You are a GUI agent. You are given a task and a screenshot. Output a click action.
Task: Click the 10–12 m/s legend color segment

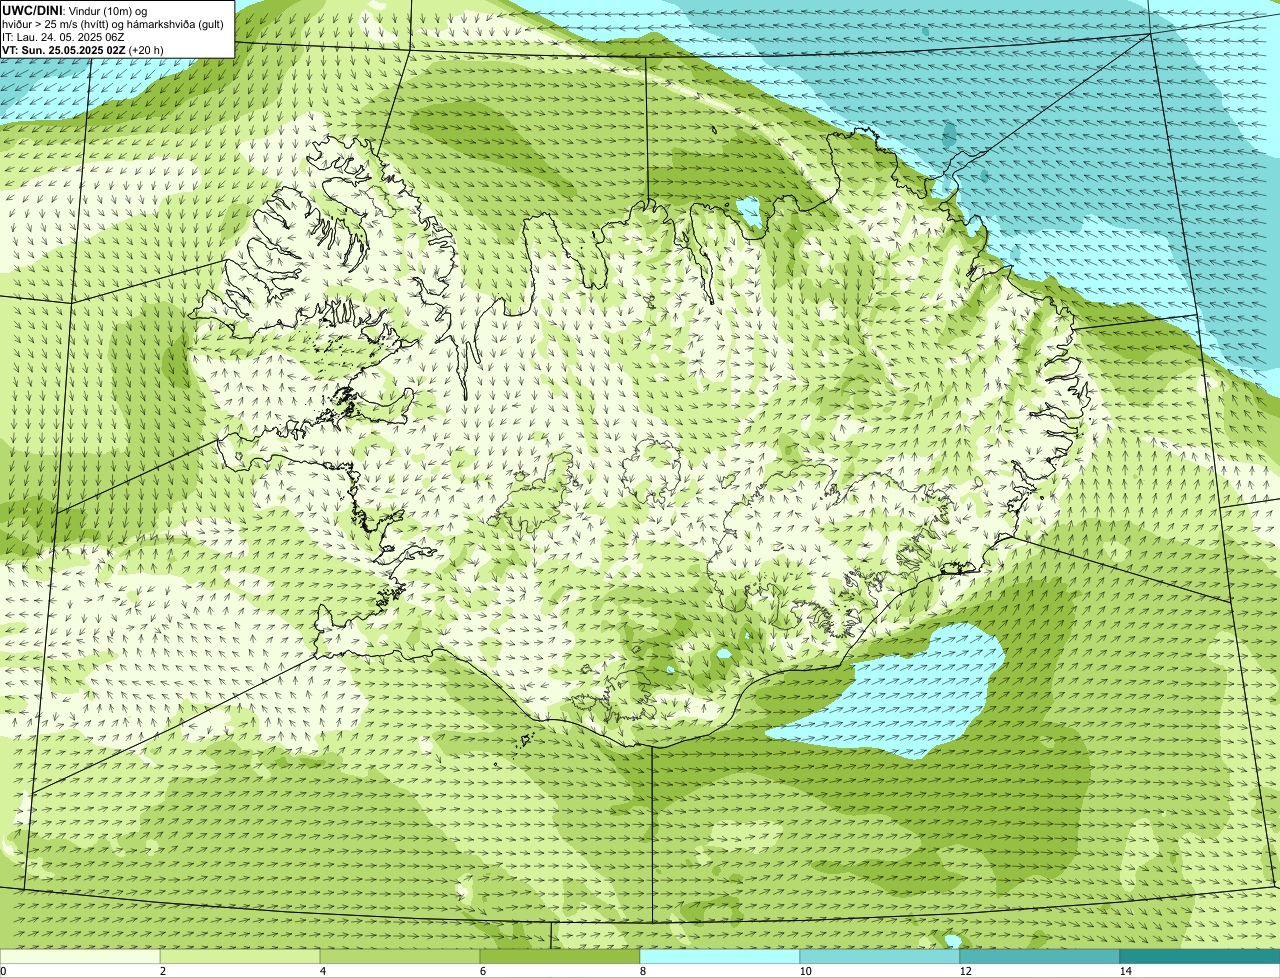click(880, 956)
